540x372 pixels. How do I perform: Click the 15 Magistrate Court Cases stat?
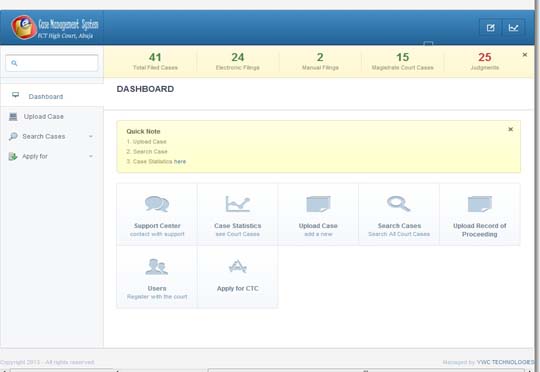(x=403, y=61)
